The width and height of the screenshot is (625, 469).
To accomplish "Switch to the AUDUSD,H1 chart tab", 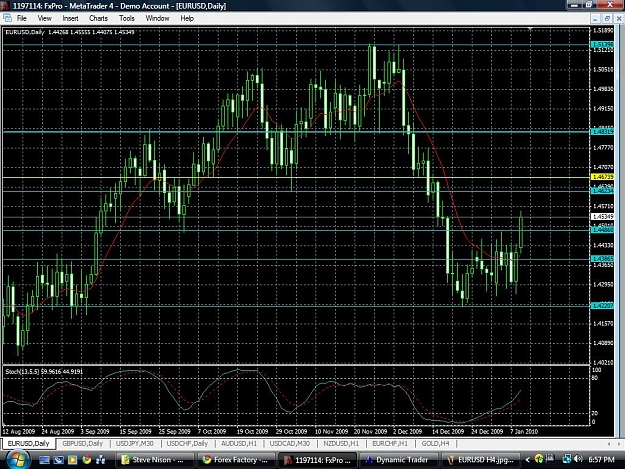I will tap(239, 443).
